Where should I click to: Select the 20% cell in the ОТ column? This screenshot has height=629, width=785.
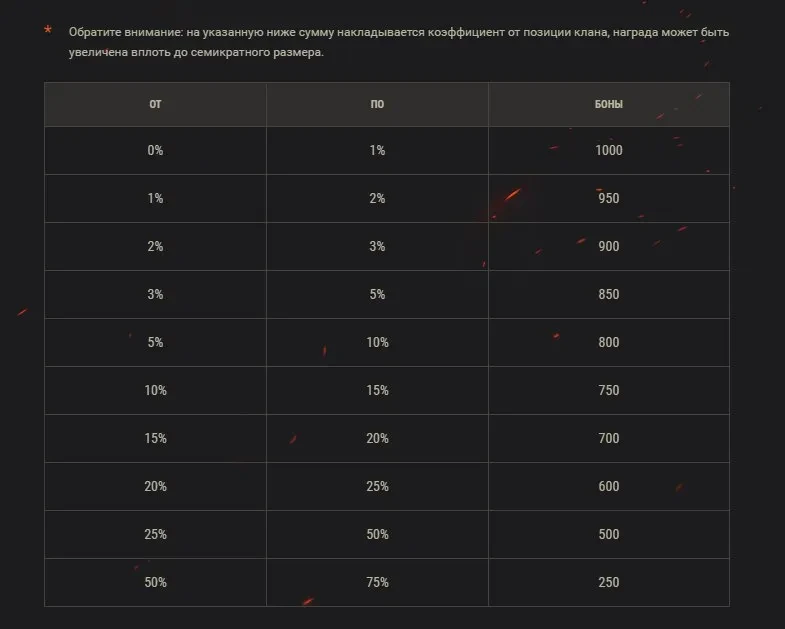(155, 486)
